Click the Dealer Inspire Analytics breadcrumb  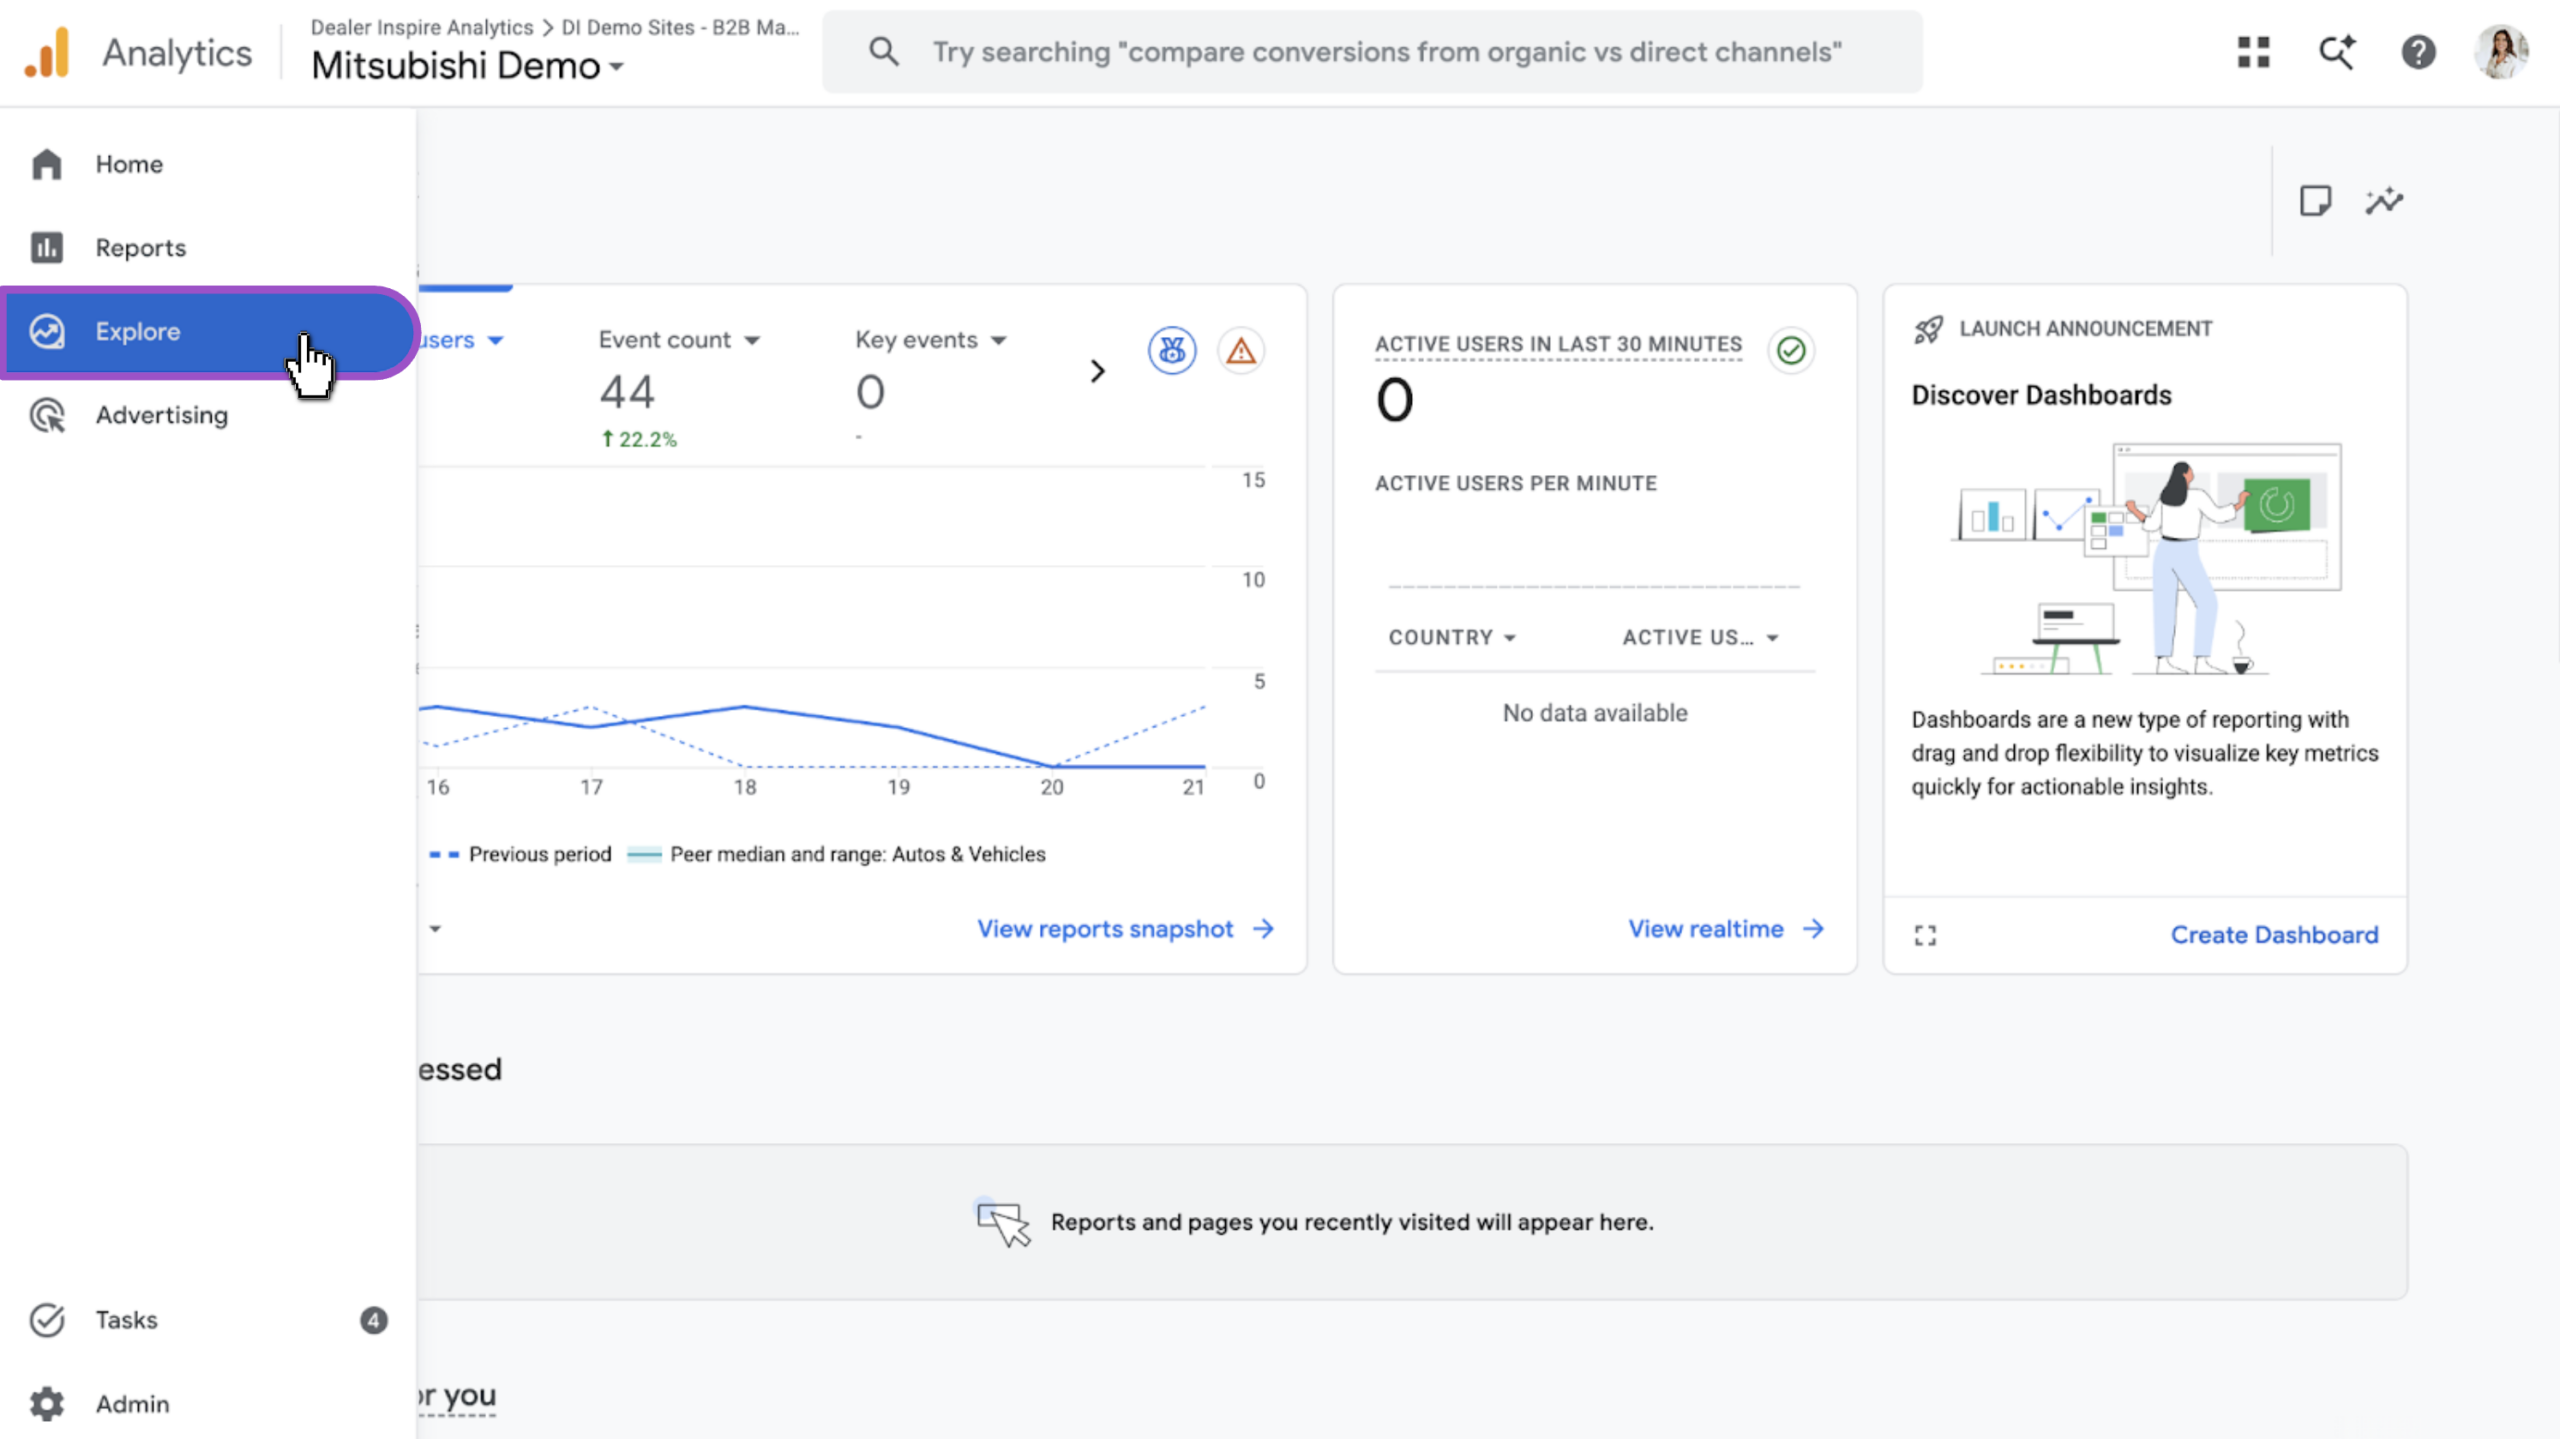421,27
